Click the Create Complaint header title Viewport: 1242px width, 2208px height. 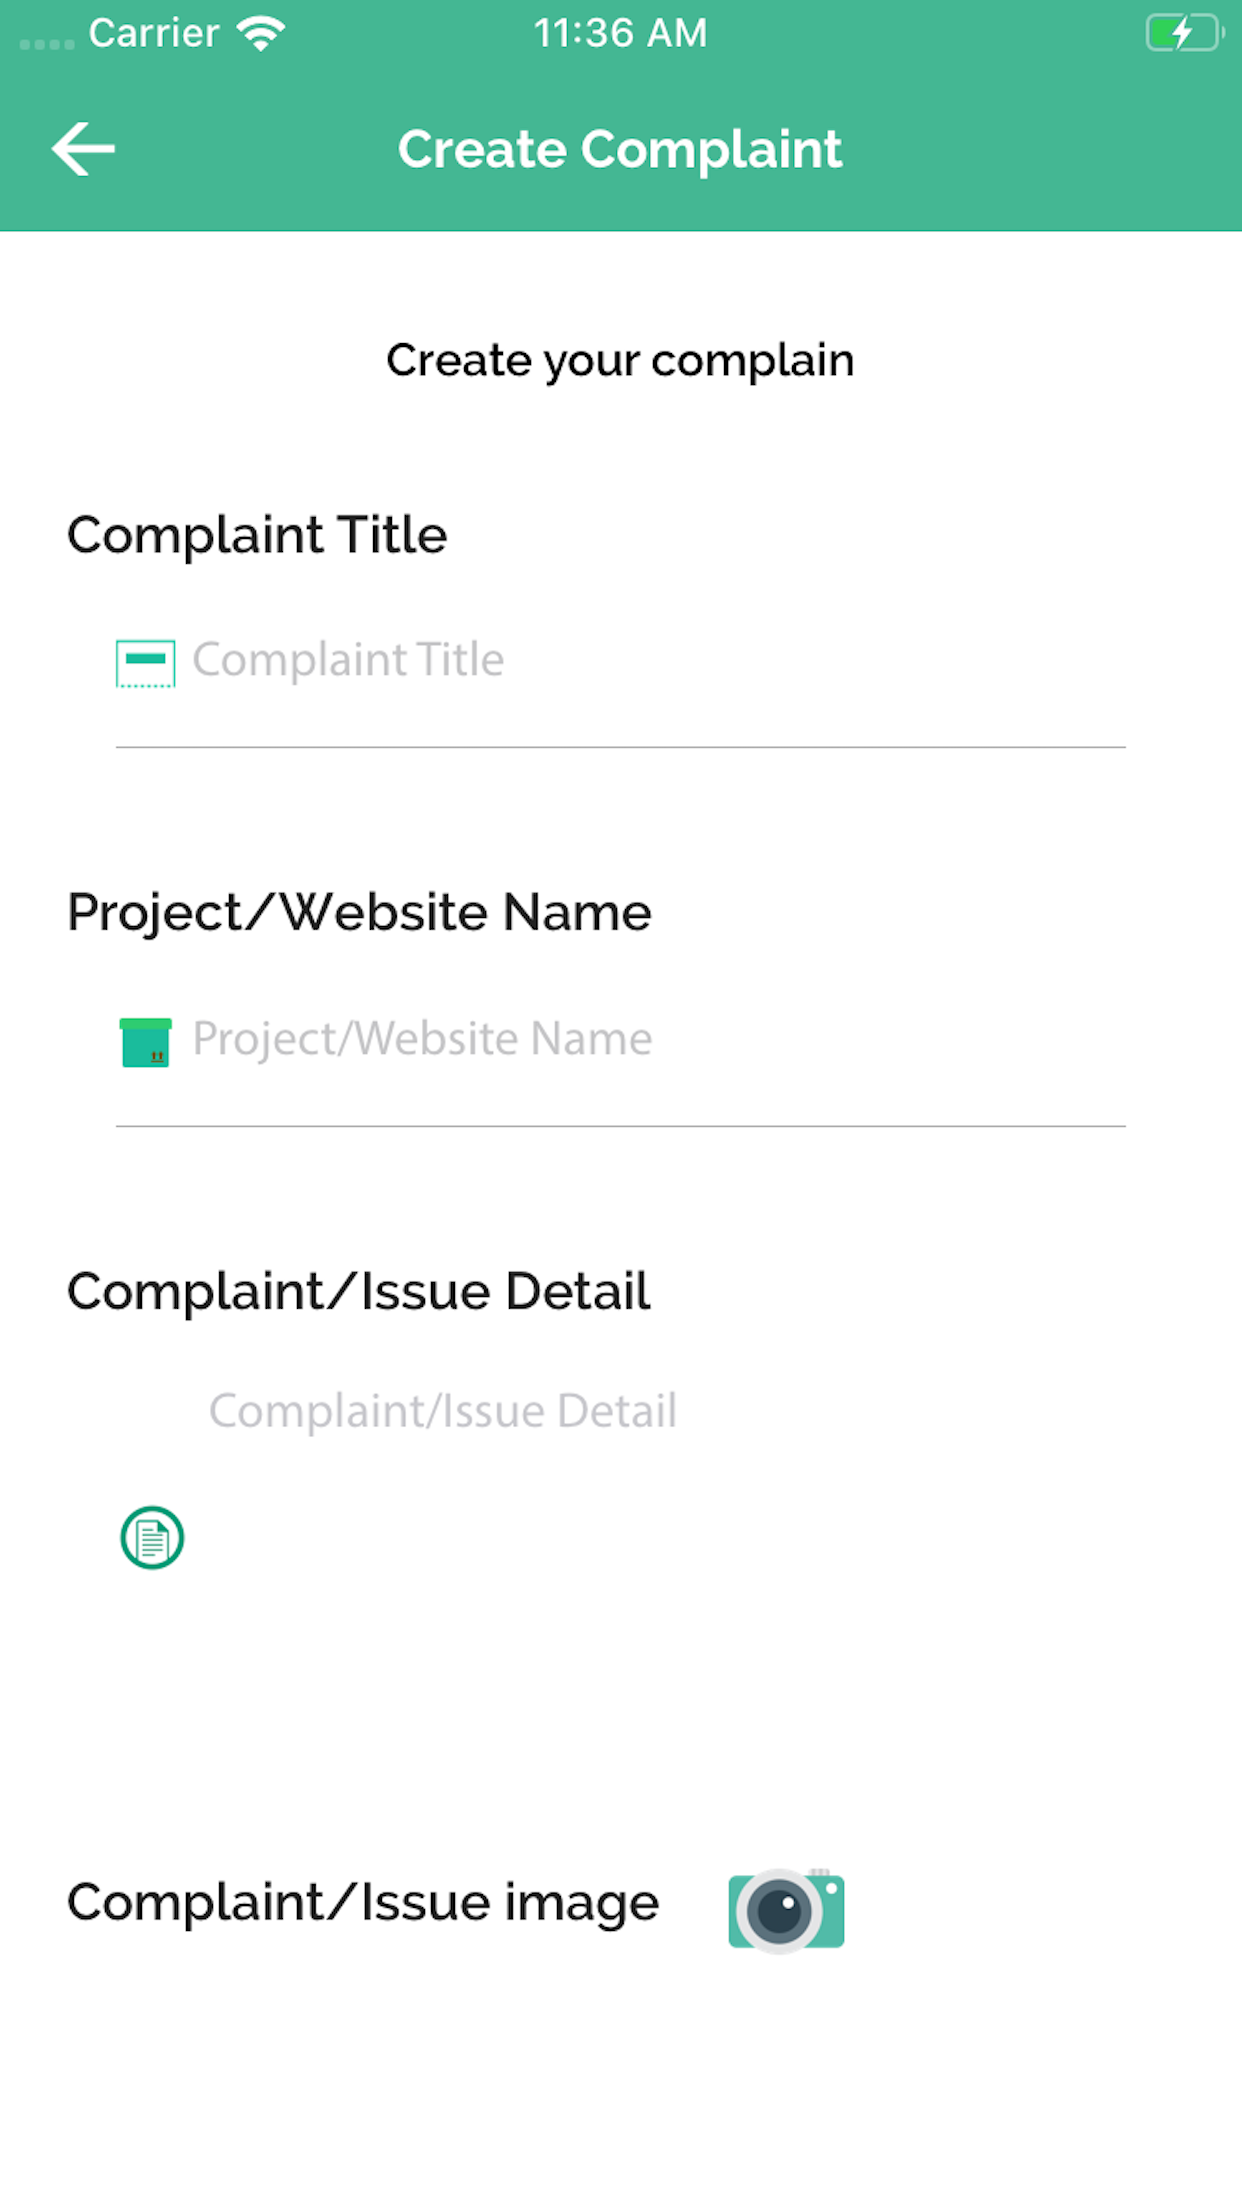(620, 148)
